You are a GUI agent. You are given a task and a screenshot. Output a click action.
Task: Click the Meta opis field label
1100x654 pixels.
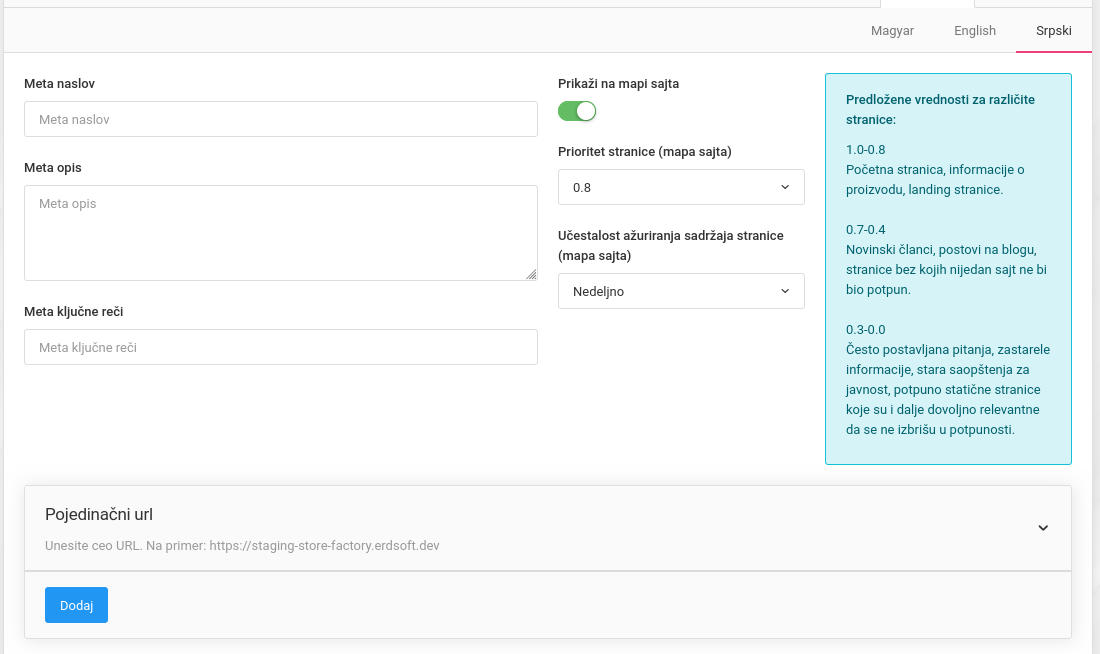[53, 168]
